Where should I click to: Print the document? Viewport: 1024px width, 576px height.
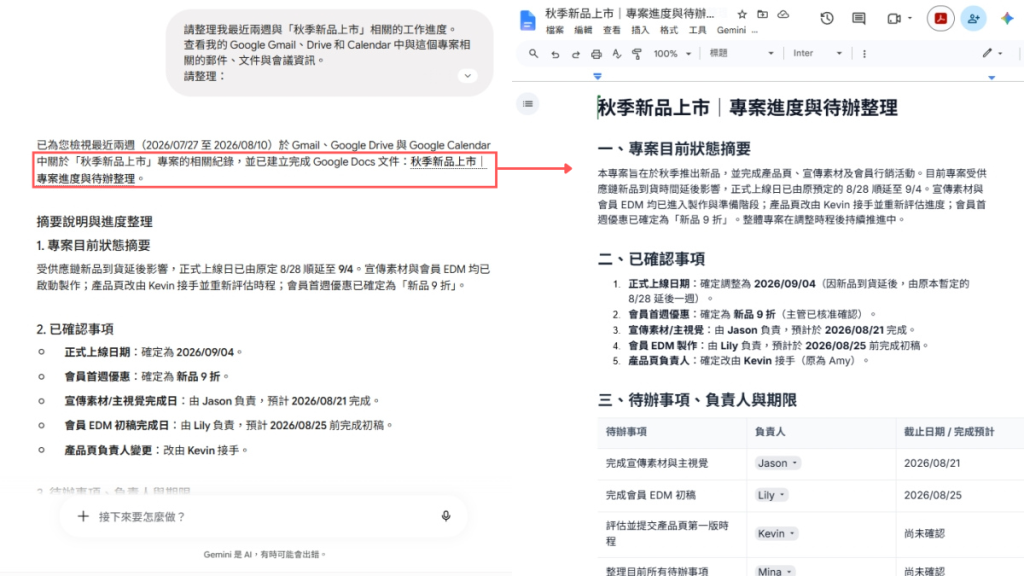tap(596, 54)
